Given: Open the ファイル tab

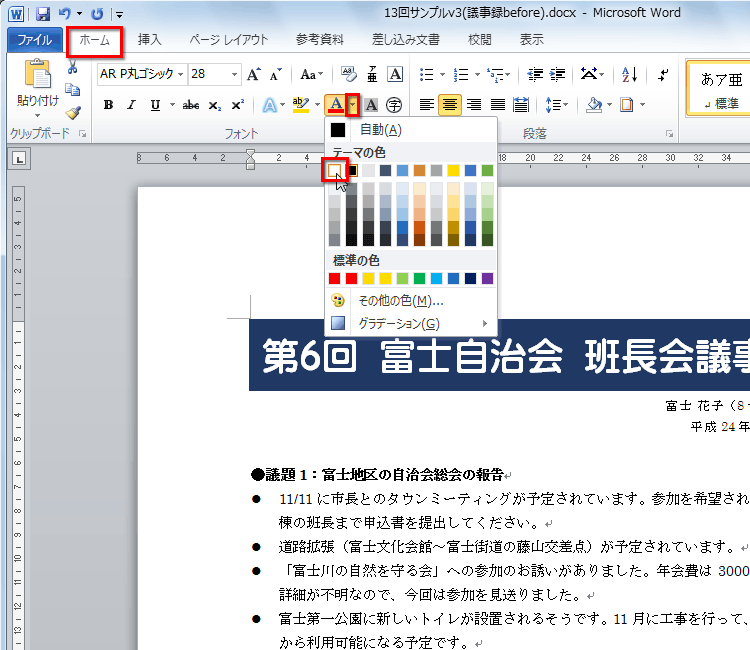Looking at the screenshot, I should pyautogui.click(x=34, y=40).
